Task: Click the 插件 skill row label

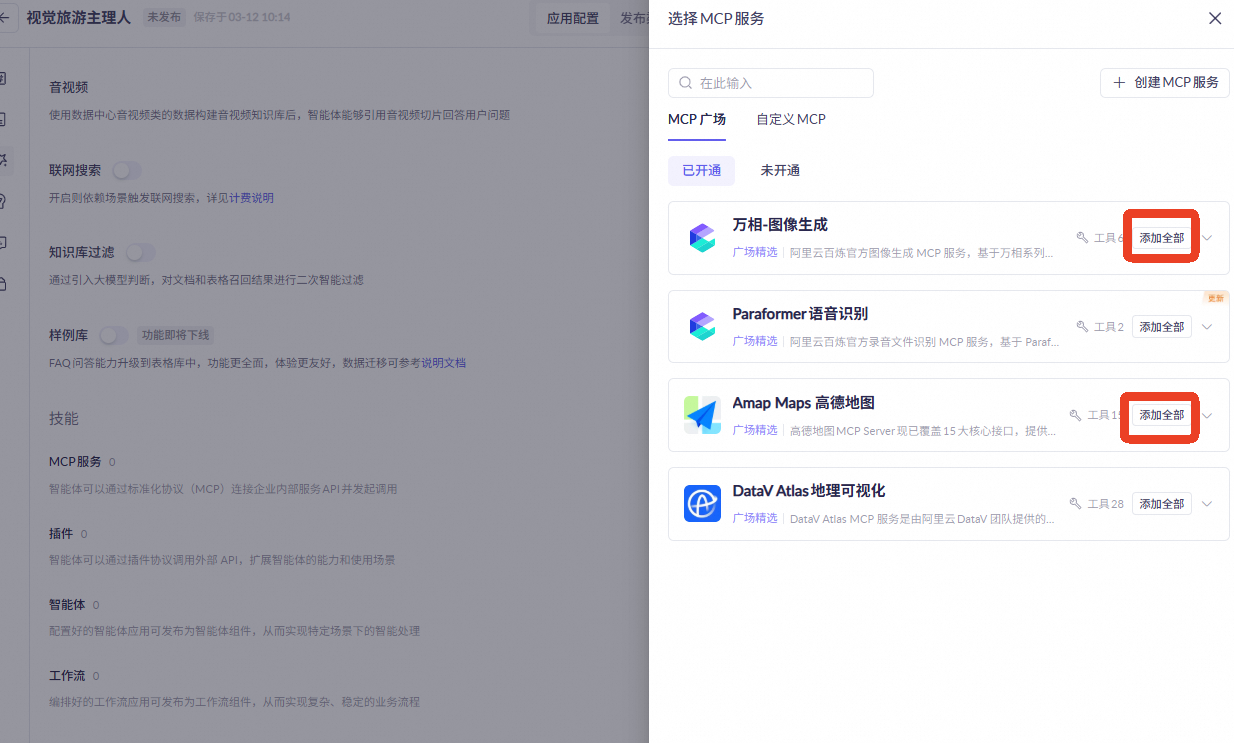Action: pyautogui.click(x=61, y=534)
